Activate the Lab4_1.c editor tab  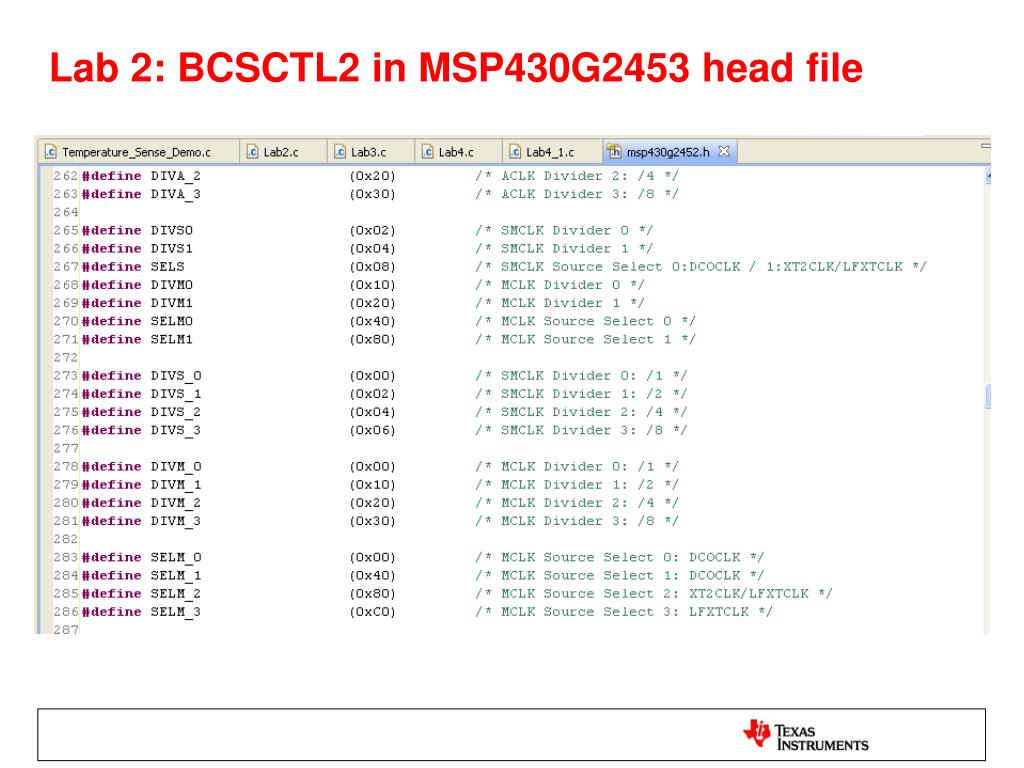pos(550,152)
